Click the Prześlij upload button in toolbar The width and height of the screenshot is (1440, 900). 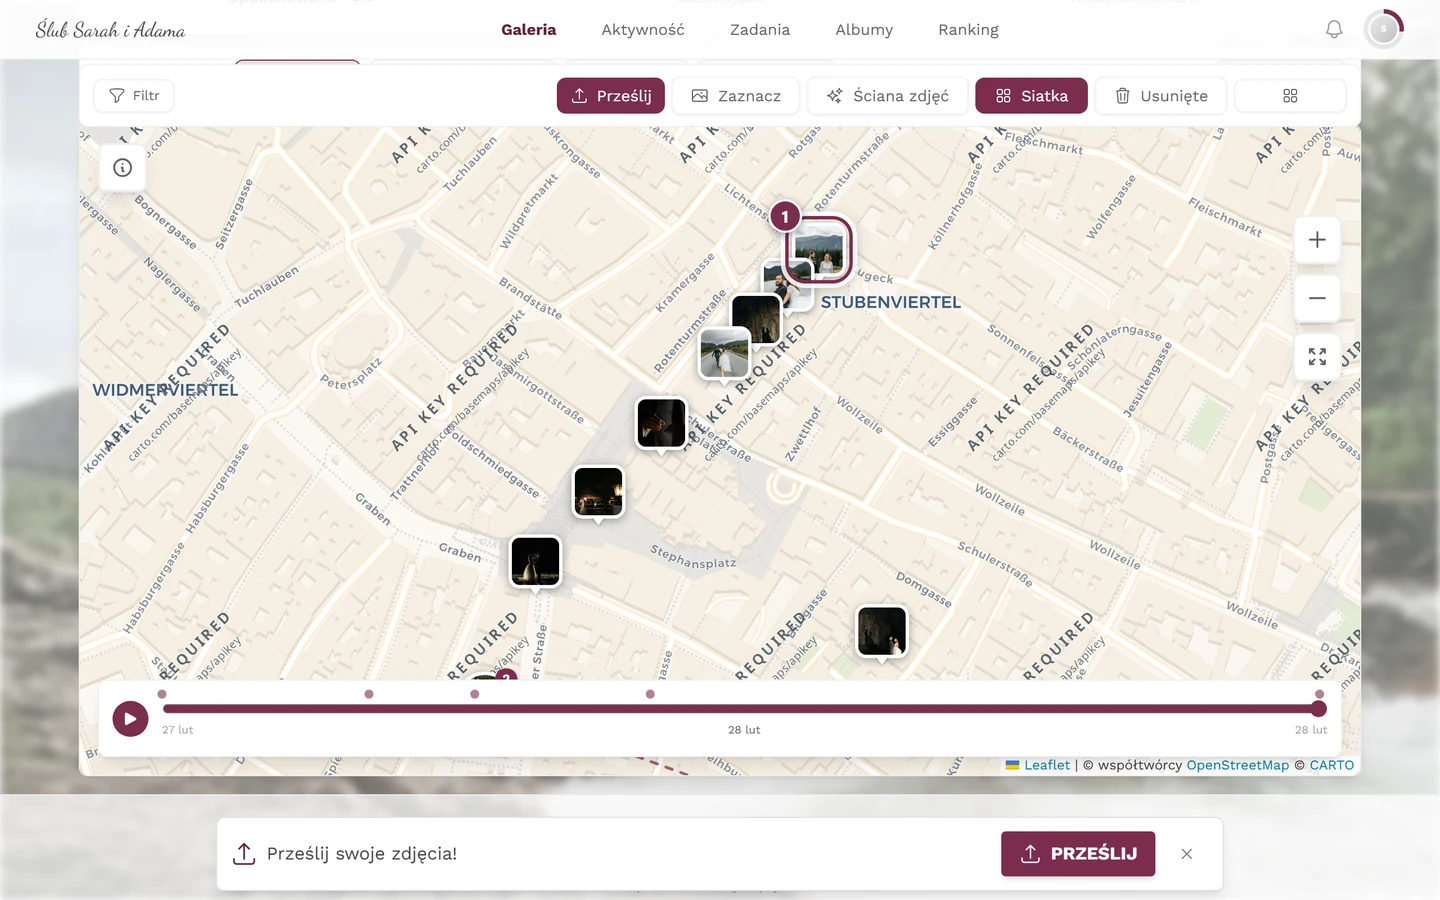(611, 96)
